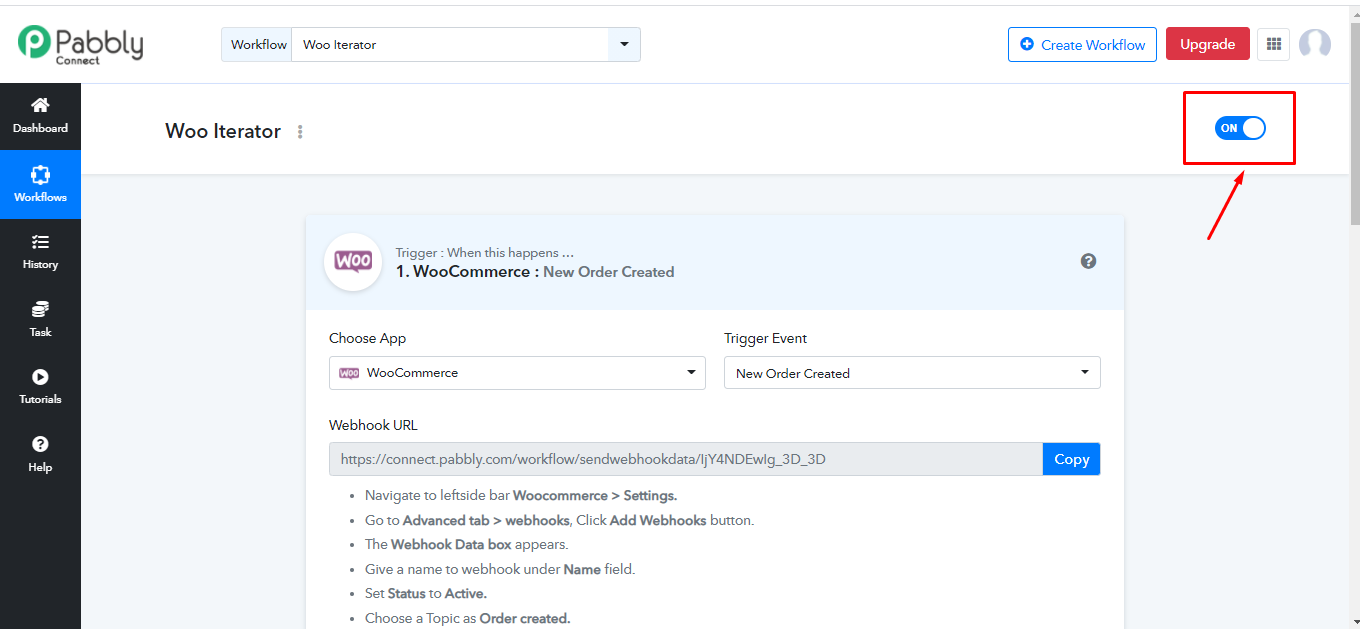Open the Task sidebar item
1360x629 pixels.
pyautogui.click(x=40, y=319)
